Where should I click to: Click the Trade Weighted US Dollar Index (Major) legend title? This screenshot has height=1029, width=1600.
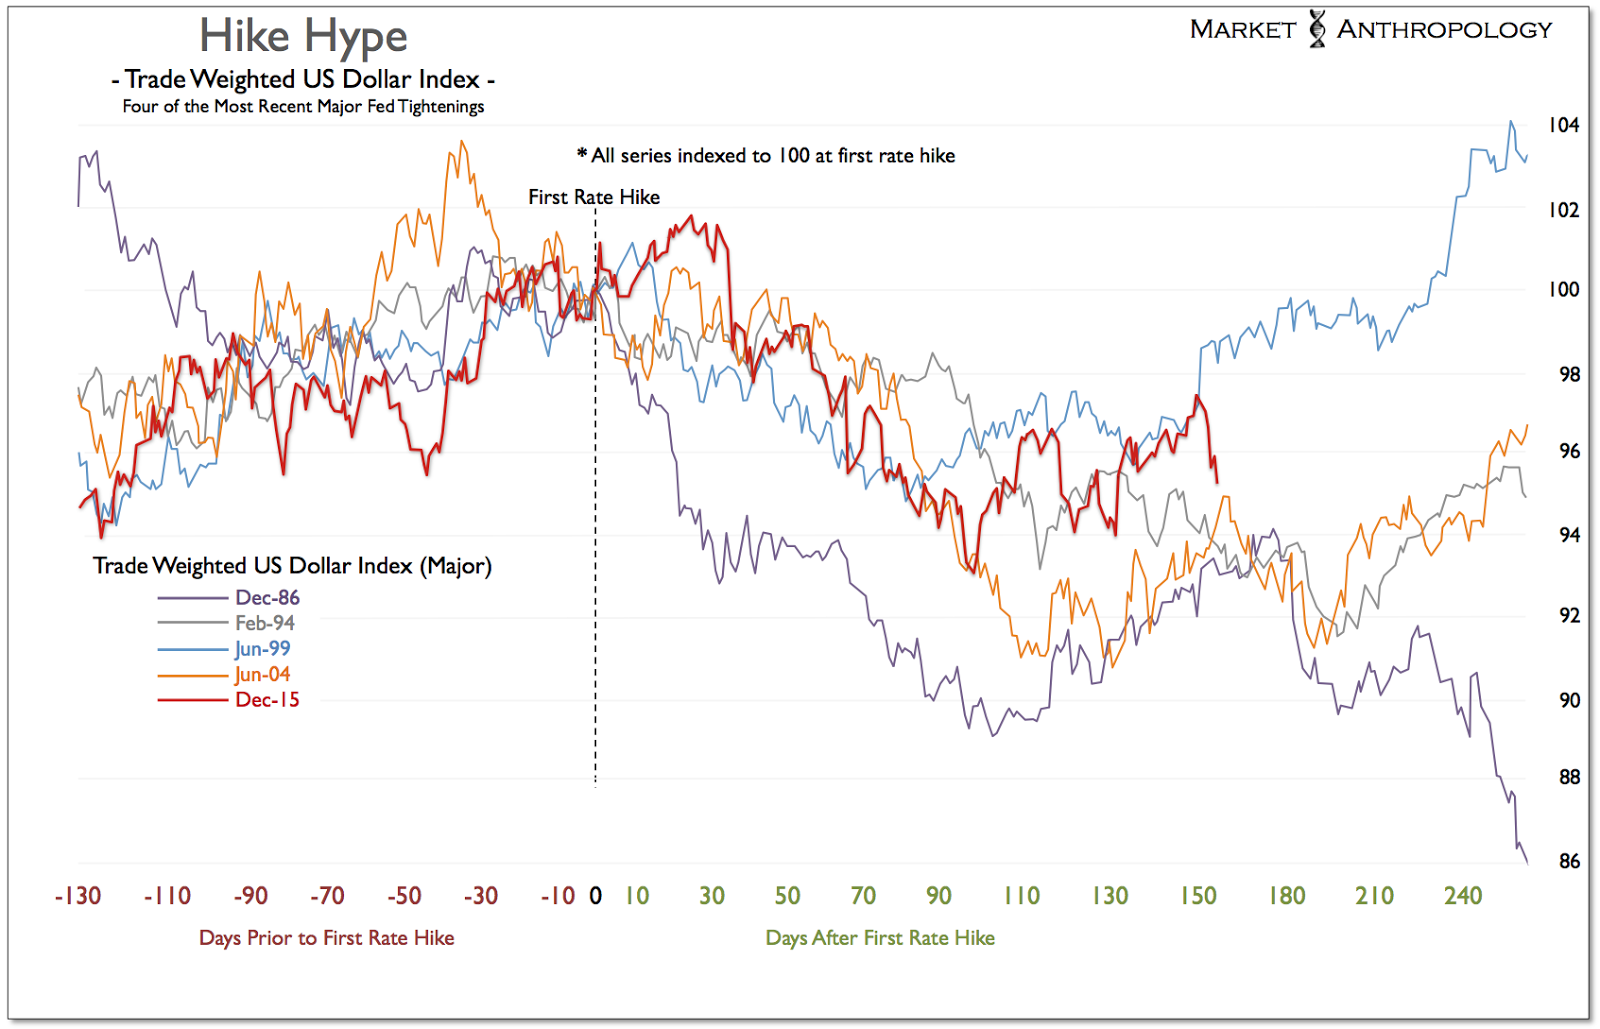coord(292,566)
